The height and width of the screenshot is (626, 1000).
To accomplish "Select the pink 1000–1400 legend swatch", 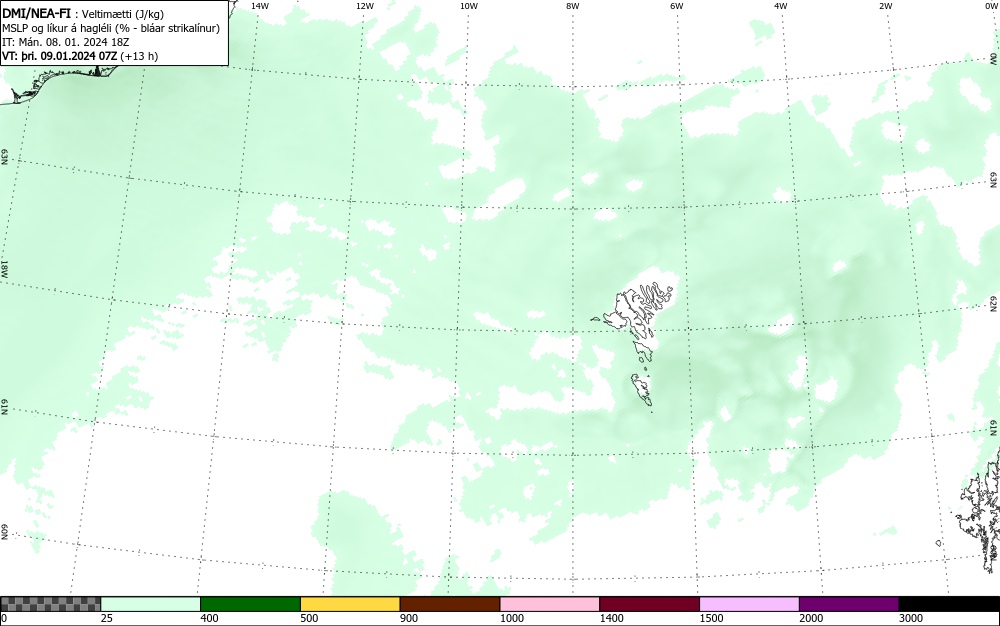I will point(550,604).
